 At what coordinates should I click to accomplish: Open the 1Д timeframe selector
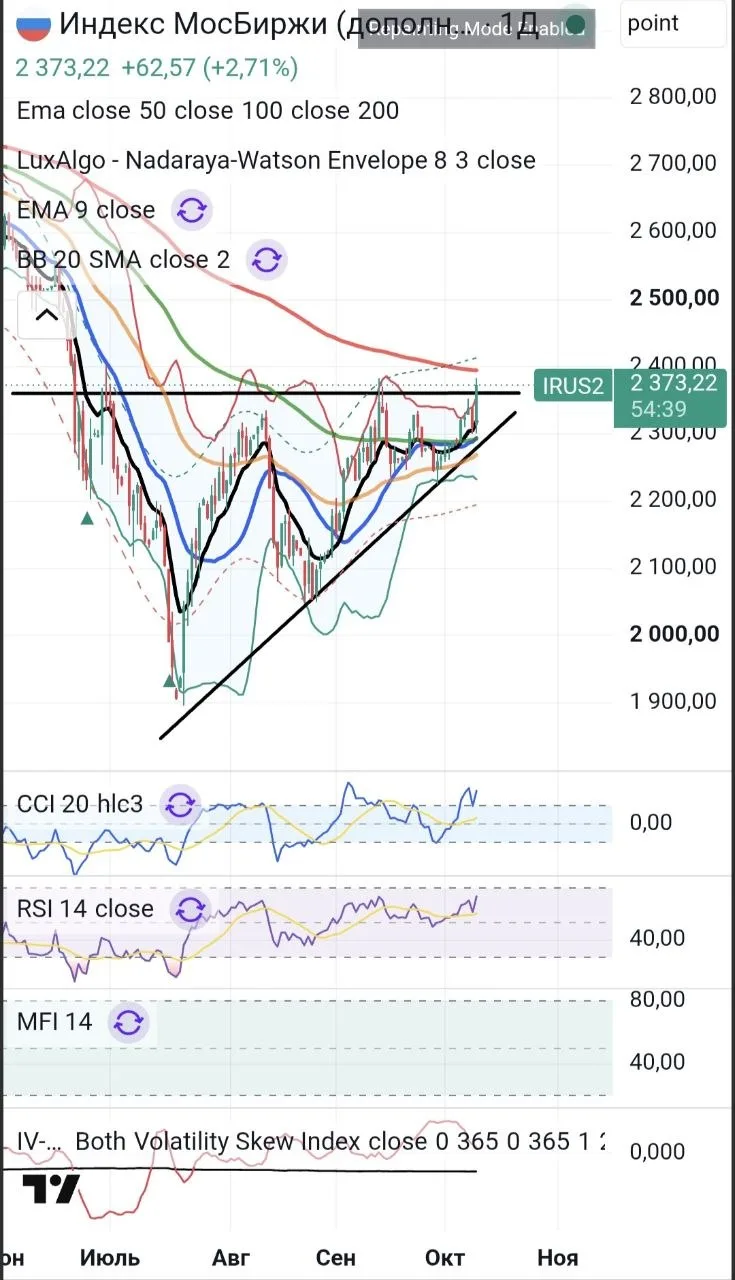coord(518,25)
